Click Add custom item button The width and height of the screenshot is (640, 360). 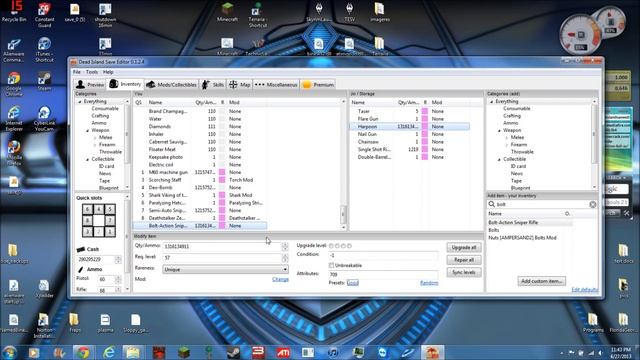(542, 281)
